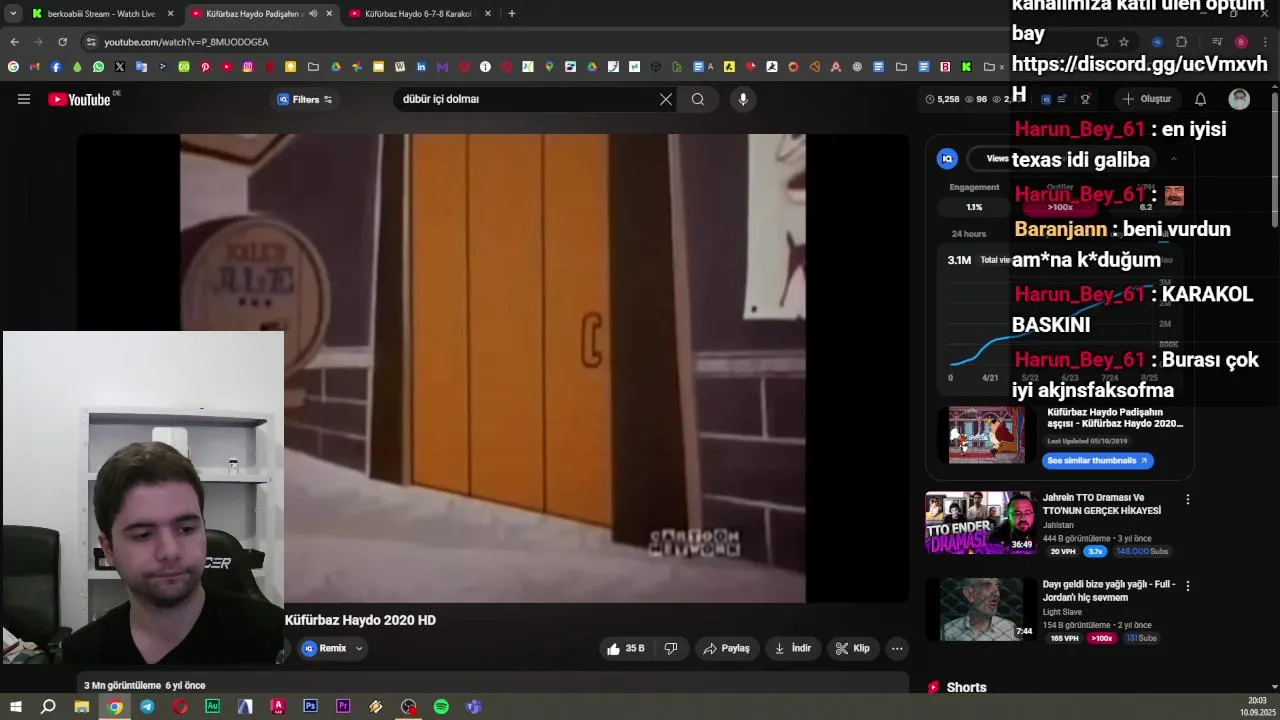This screenshot has height=720, width=1280.
Task: Close Küfürbaz Haydo 6-7-8 Karakol tab
Action: [488, 14]
